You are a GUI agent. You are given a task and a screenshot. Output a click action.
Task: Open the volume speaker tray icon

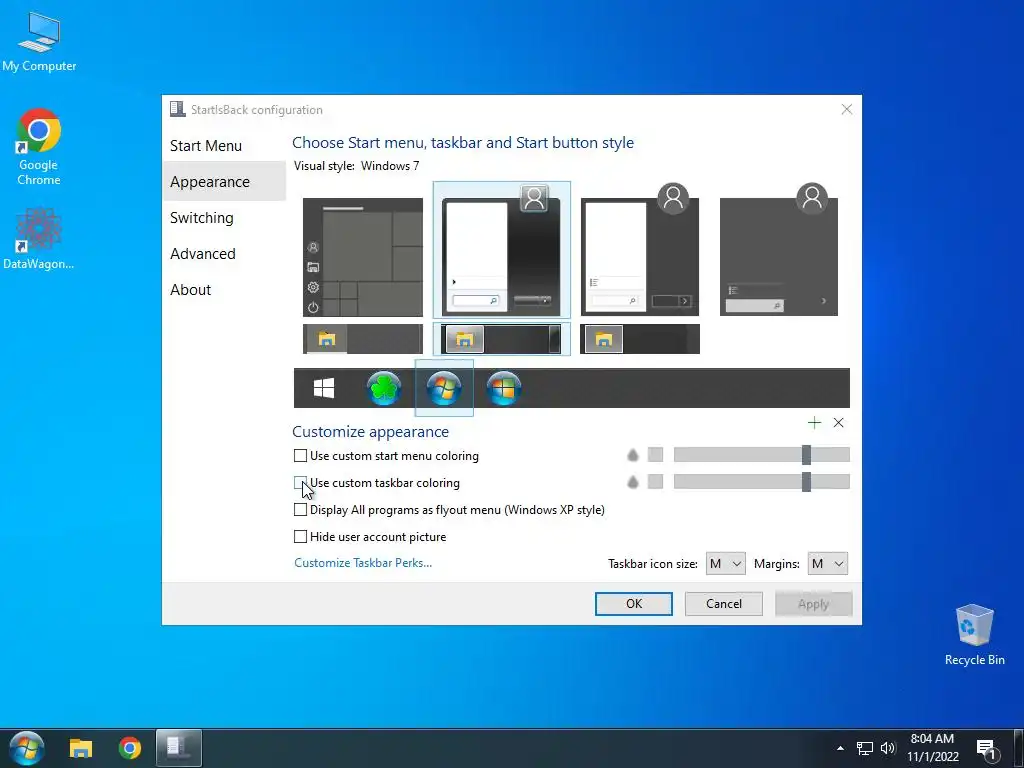888,748
